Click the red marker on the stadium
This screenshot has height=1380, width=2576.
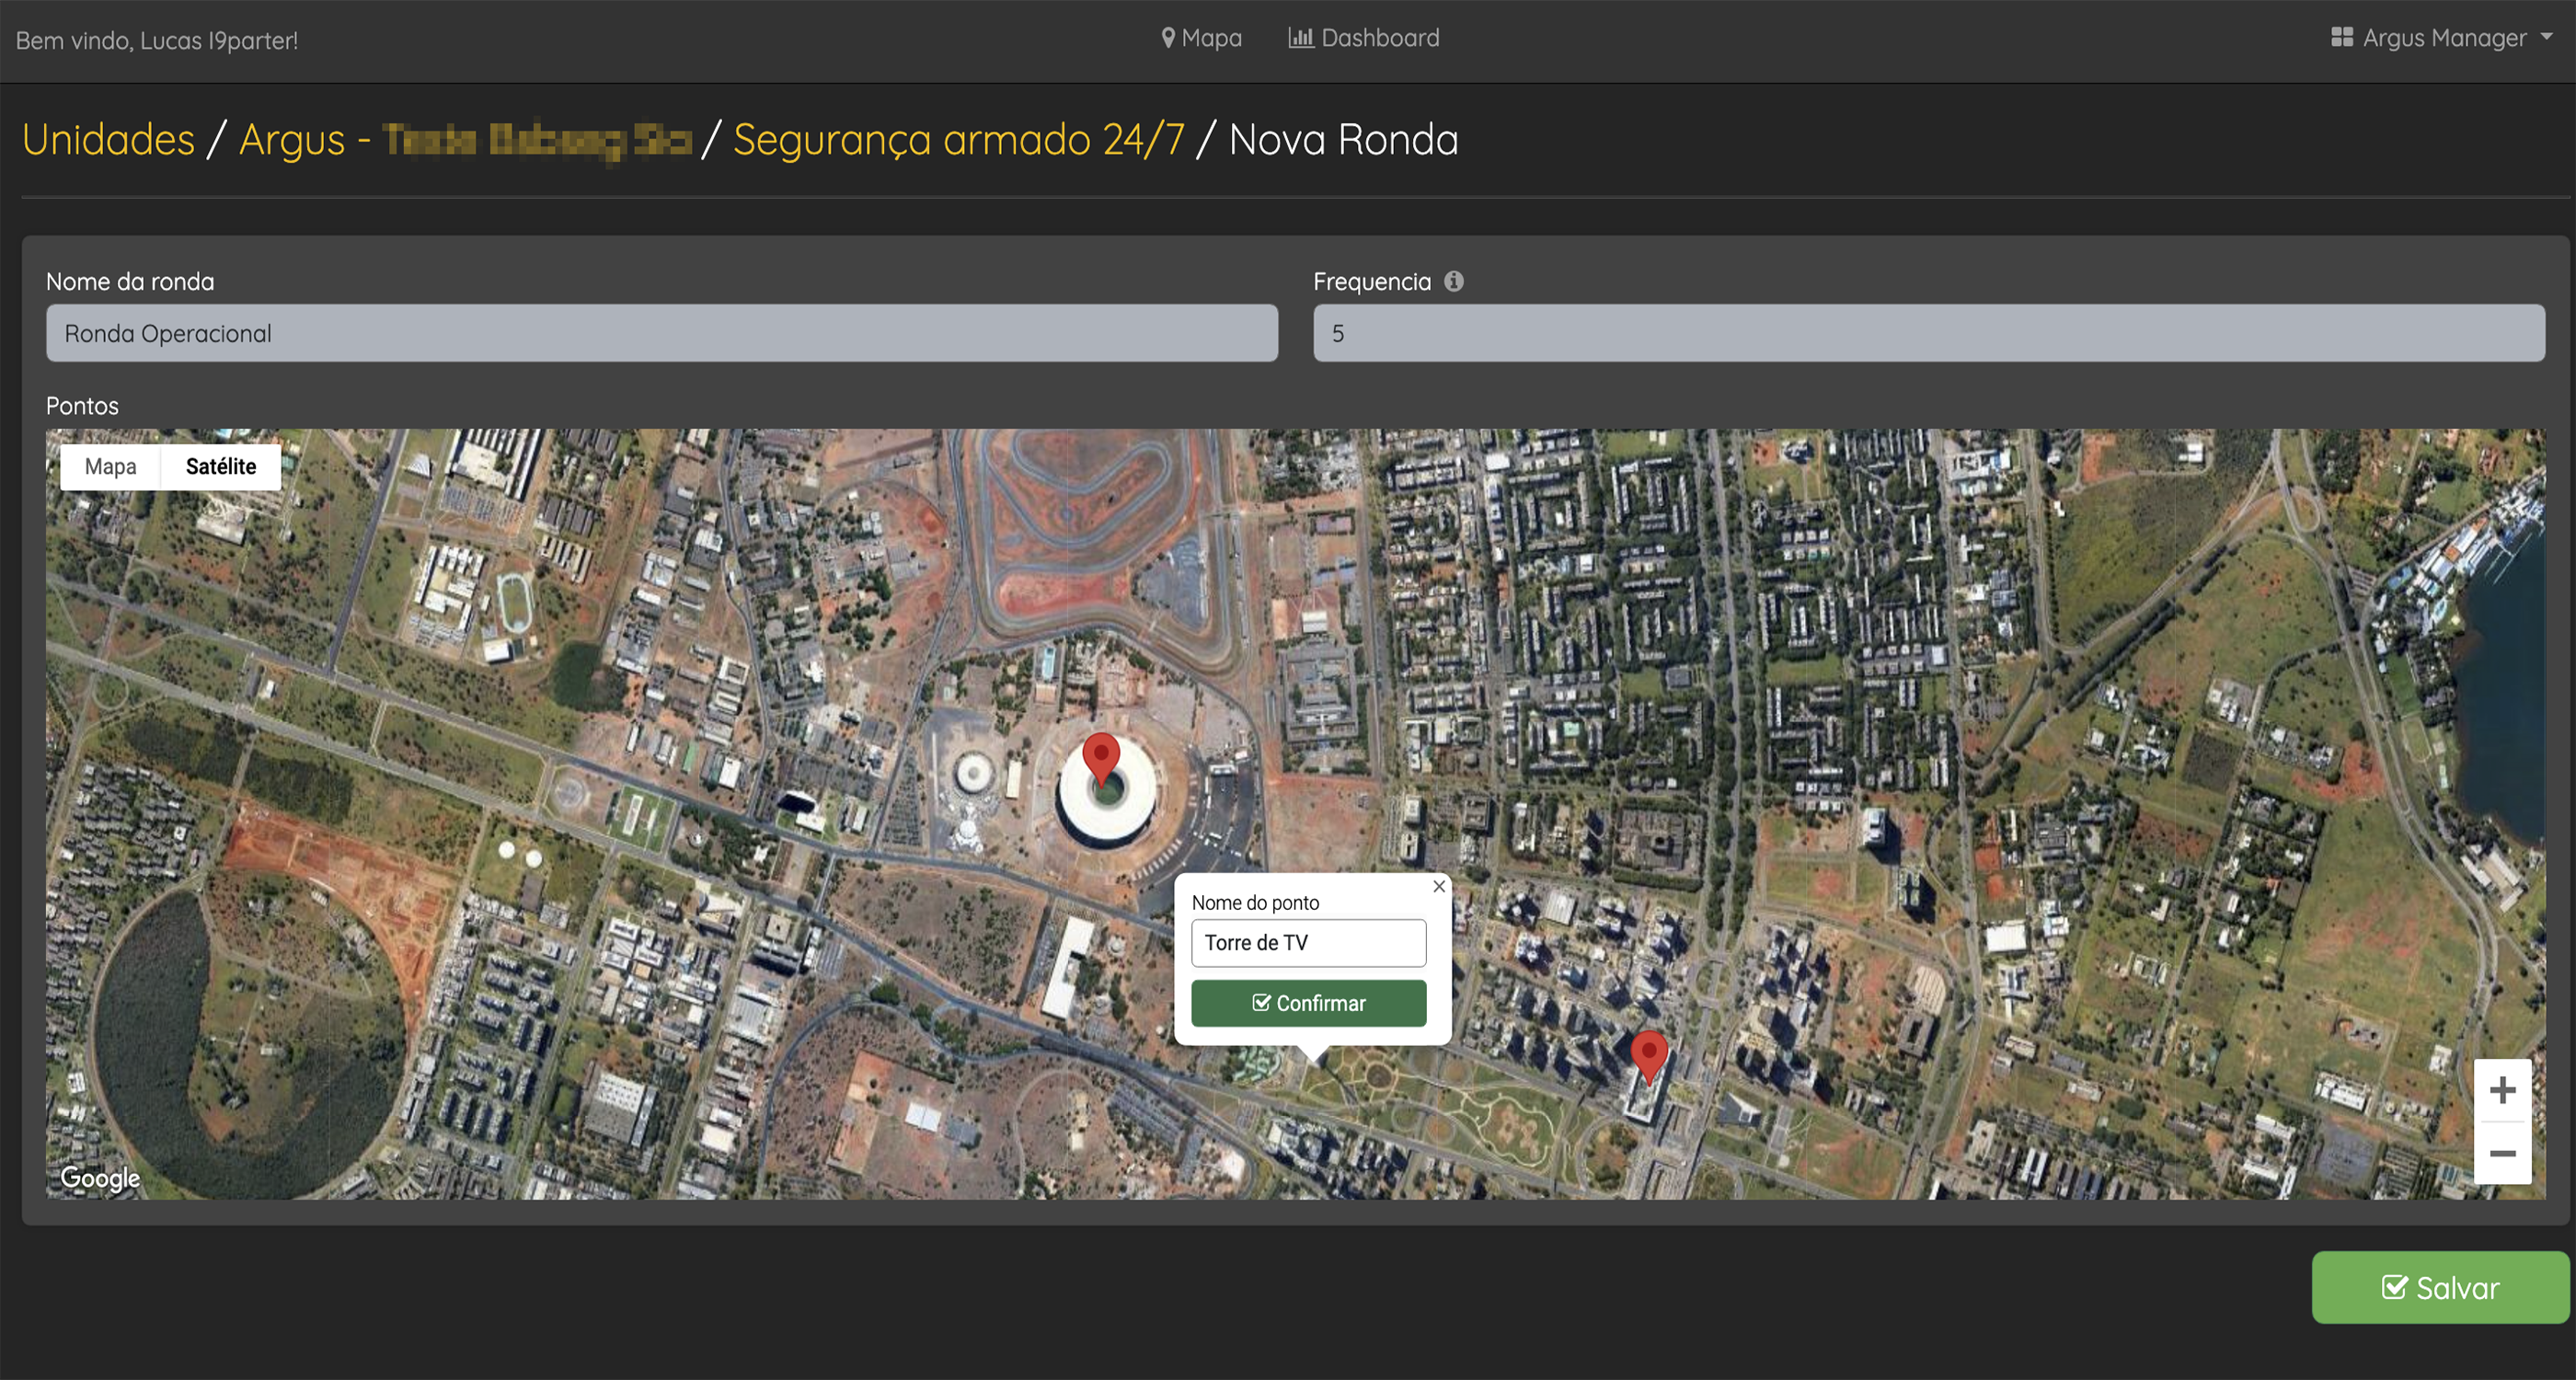(x=1101, y=757)
